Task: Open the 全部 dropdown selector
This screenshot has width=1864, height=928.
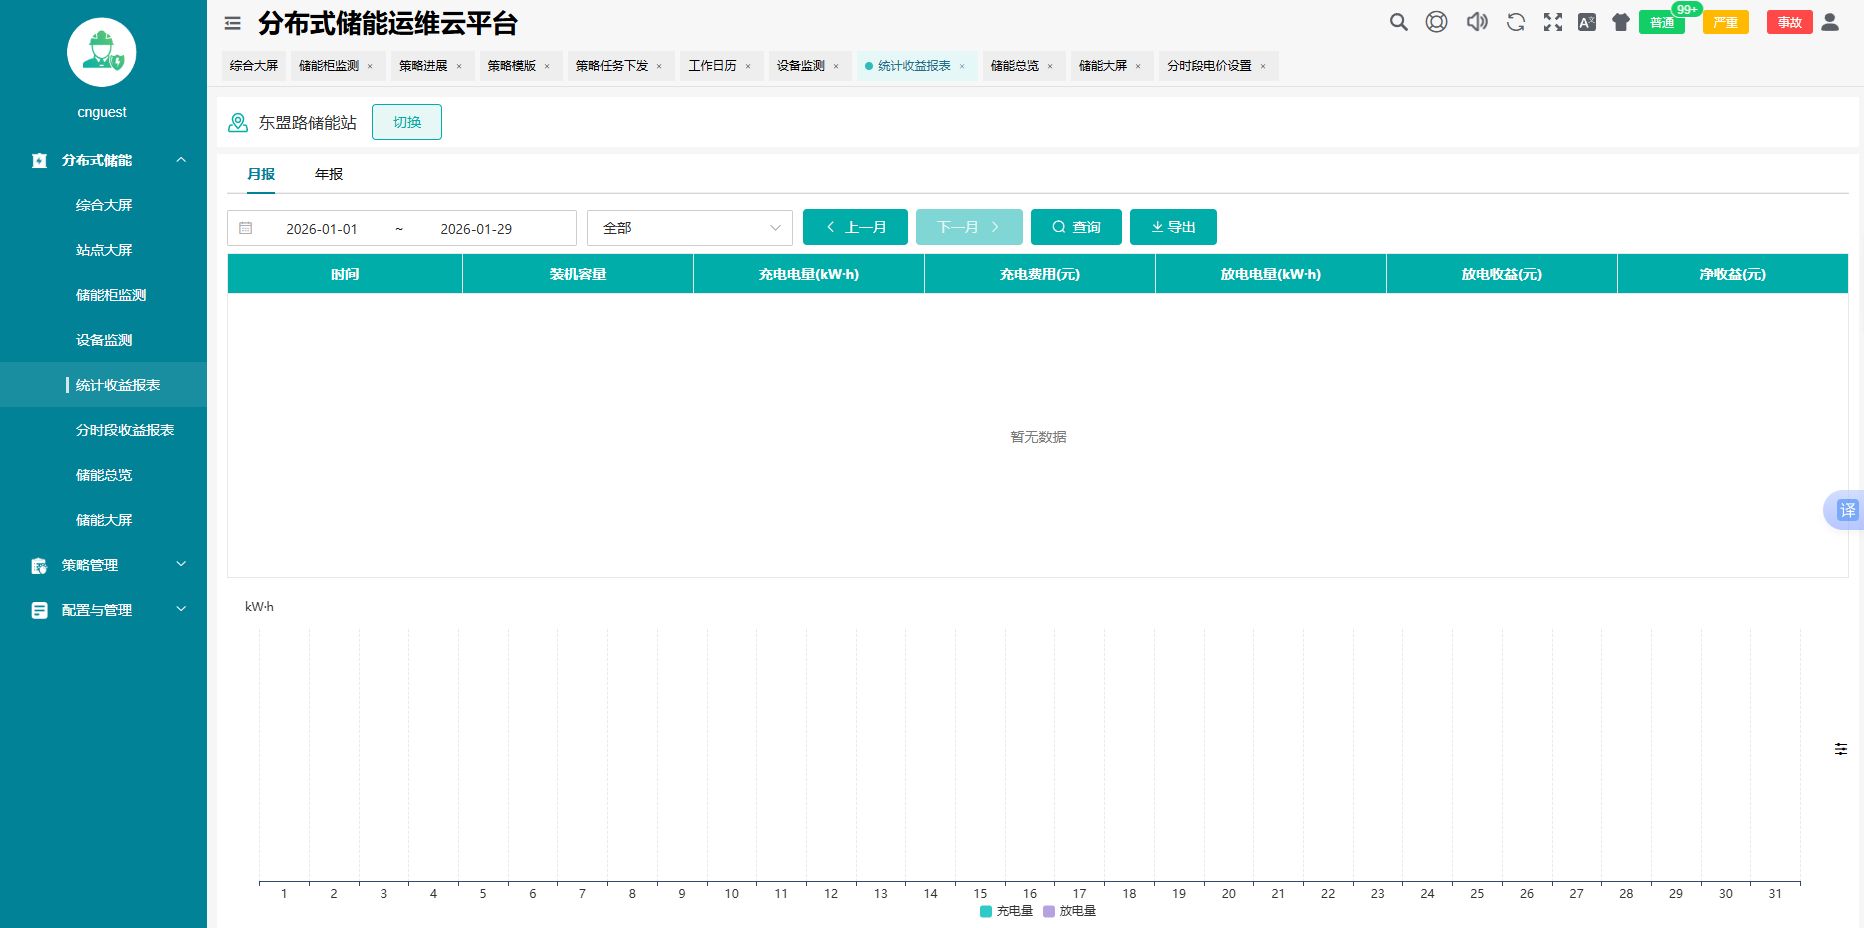Action: click(x=689, y=228)
